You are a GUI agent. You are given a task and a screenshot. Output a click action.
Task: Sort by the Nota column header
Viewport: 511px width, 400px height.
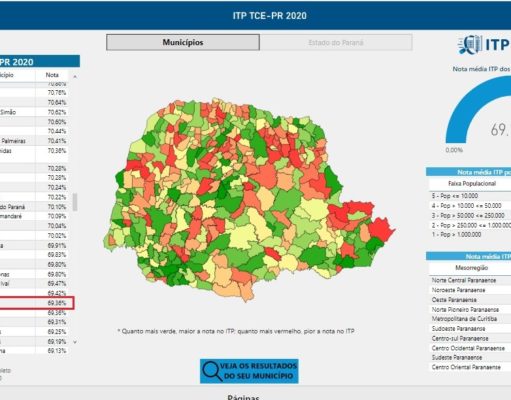52,75
